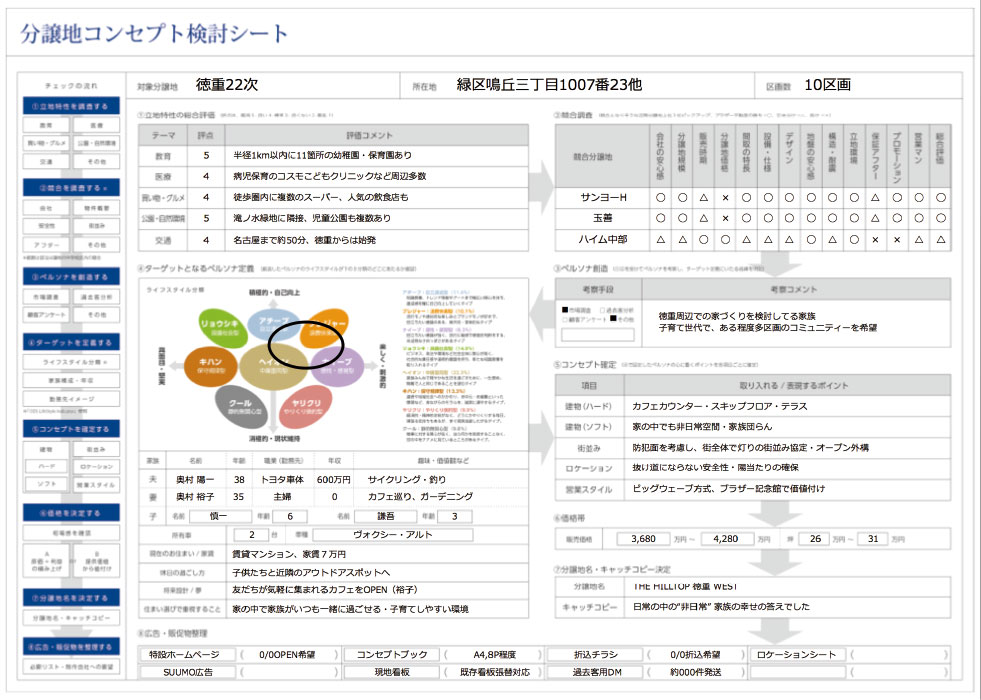Select 分譲地名・キャッチコピー in the sidebar
Image resolution: width=981 pixels, height=700 pixels.
click(71, 618)
